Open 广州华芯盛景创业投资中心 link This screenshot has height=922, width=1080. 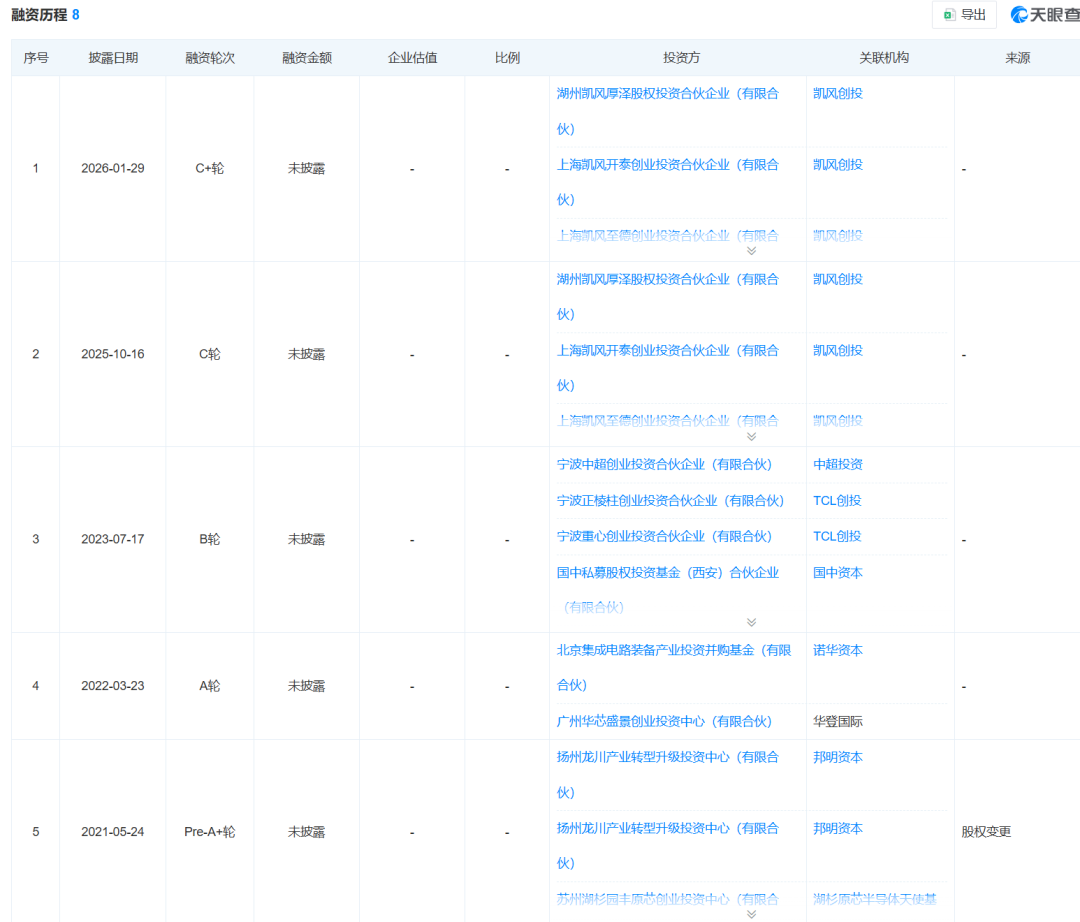(x=664, y=722)
